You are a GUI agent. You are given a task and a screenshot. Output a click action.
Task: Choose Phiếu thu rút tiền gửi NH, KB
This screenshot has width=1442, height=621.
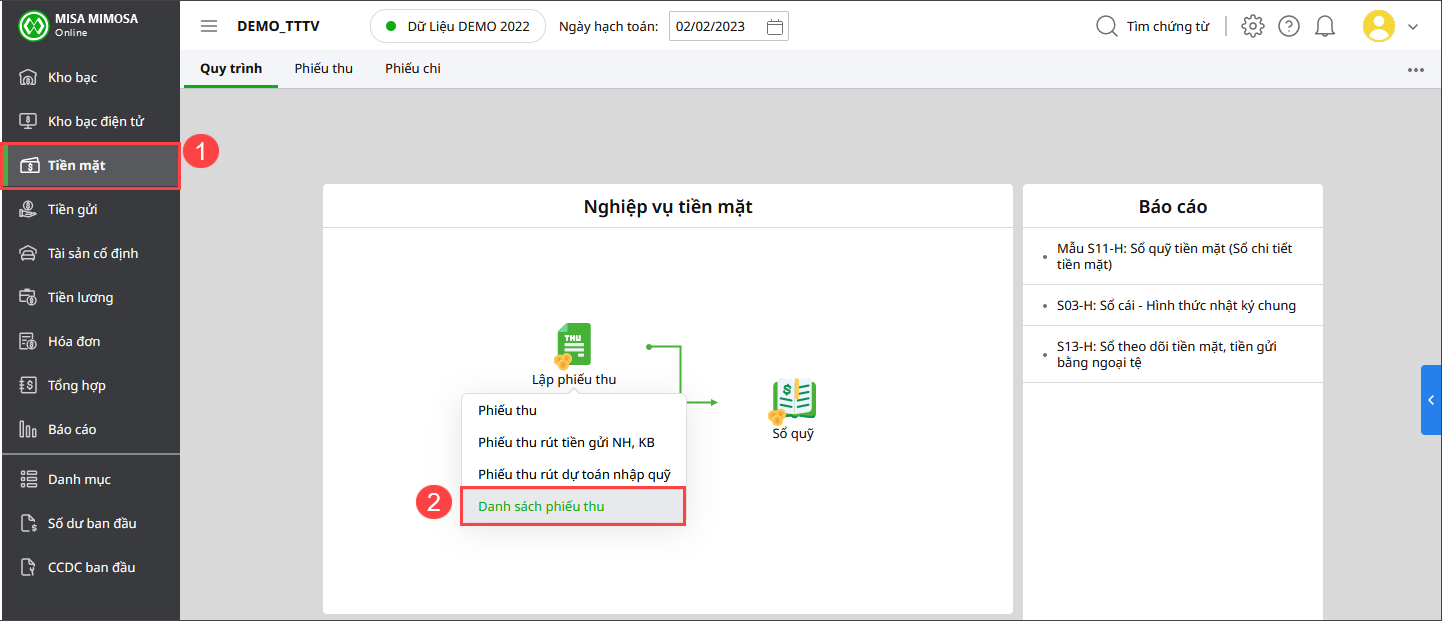tap(574, 442)
